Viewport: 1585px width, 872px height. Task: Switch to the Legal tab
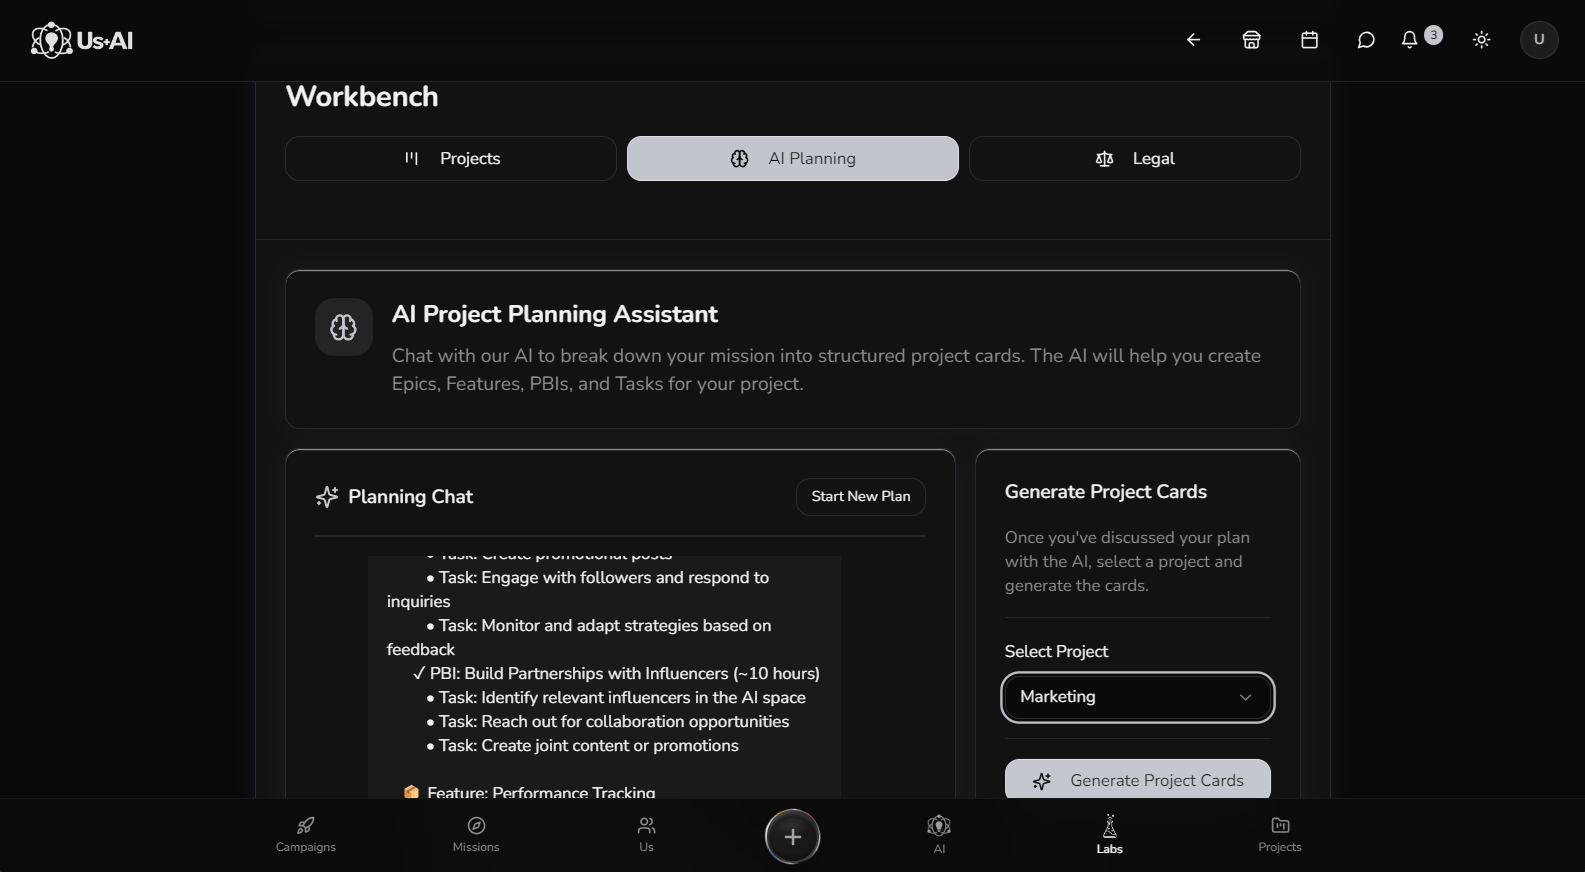1134,159
